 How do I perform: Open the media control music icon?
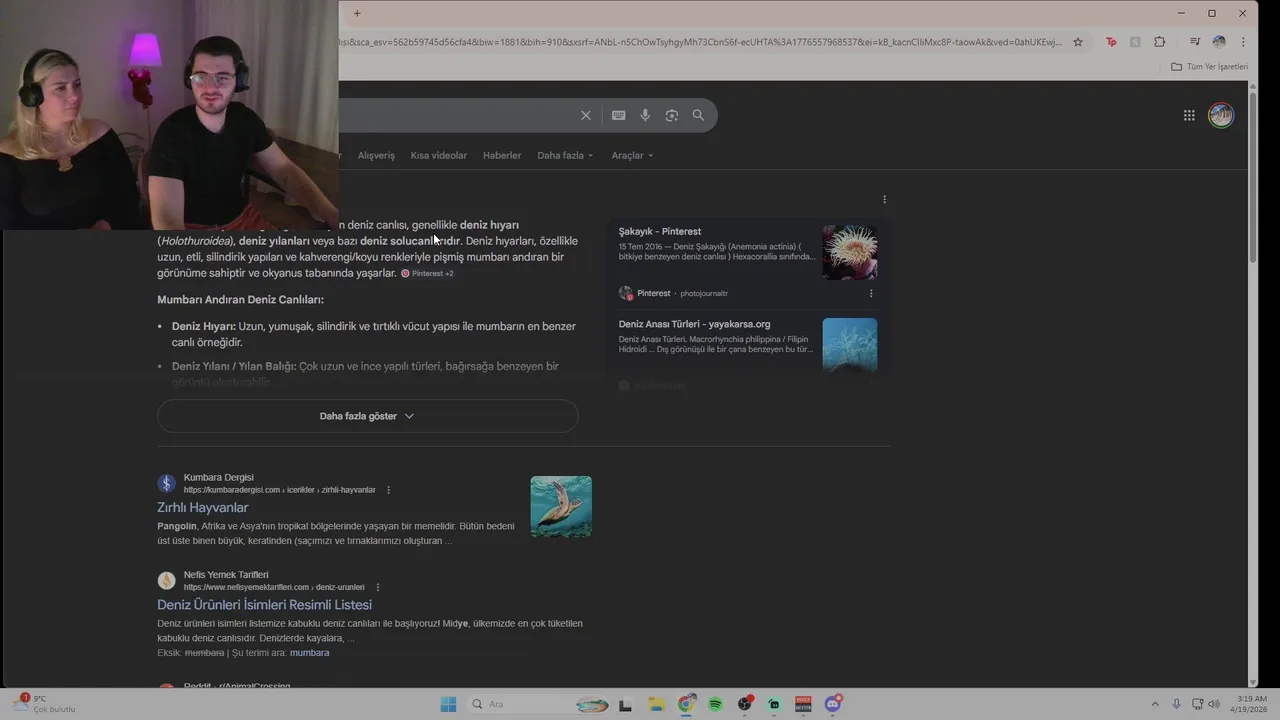(x=1195, y=42)
